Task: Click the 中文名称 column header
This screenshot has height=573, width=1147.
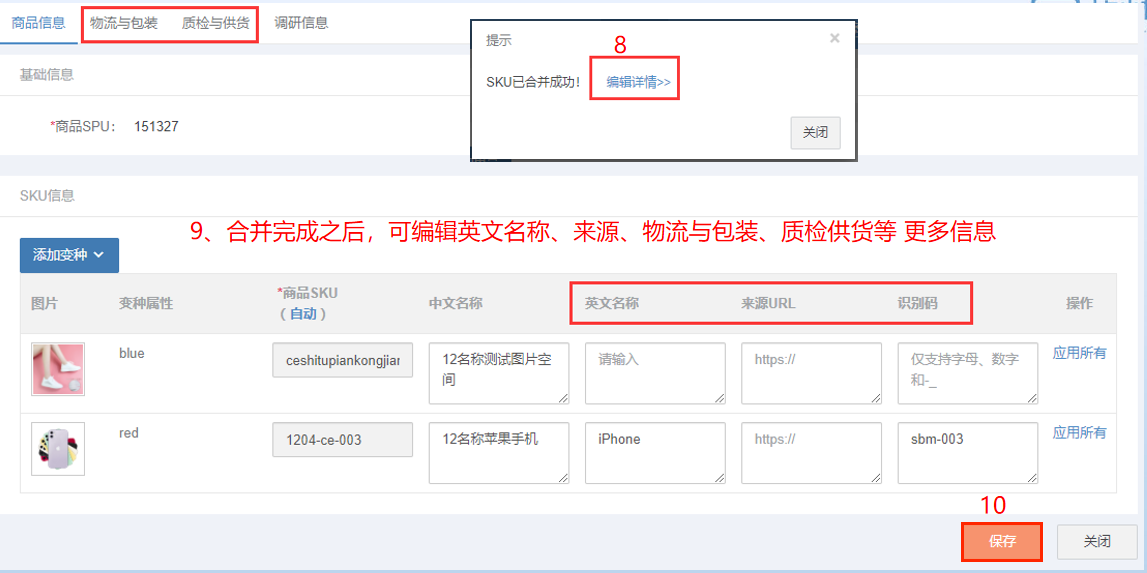Action: click(x=456, y=304)
